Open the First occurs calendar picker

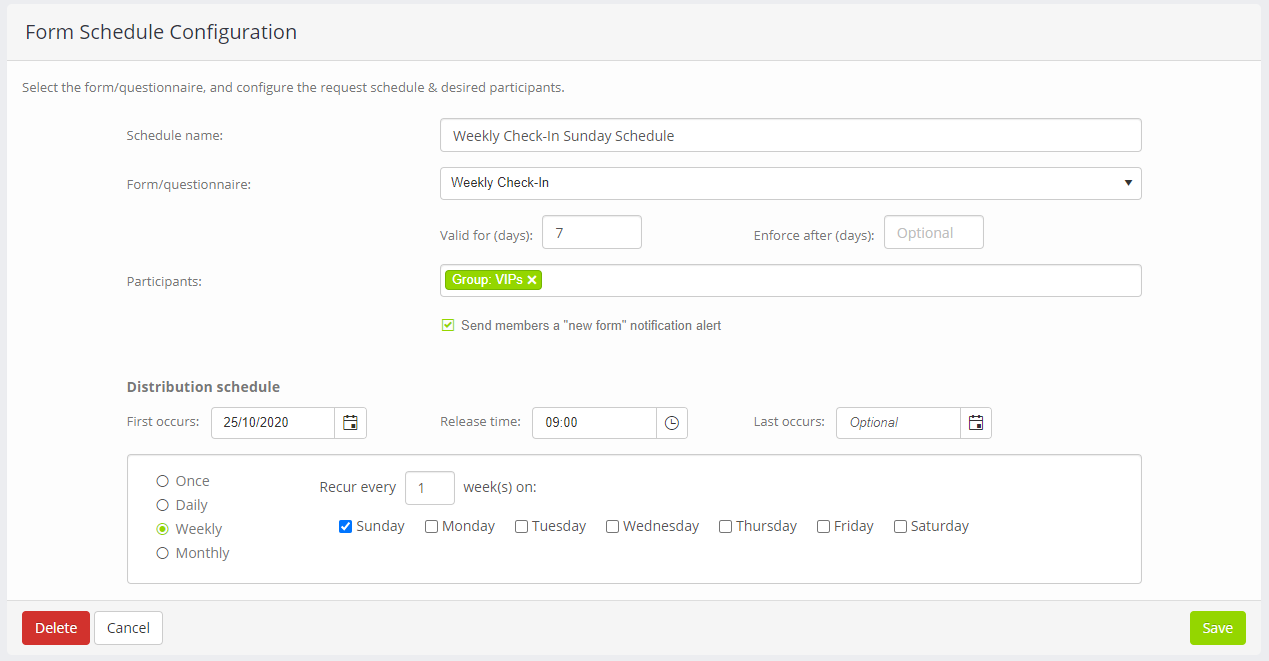pos(350,423)
